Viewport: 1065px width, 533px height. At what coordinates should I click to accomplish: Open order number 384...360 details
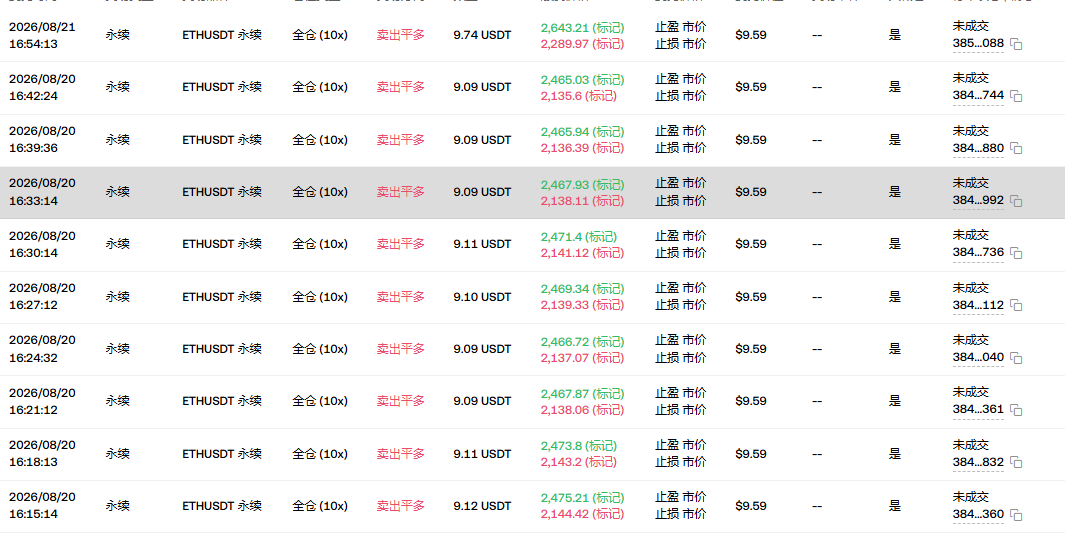(x=978, y=514)
